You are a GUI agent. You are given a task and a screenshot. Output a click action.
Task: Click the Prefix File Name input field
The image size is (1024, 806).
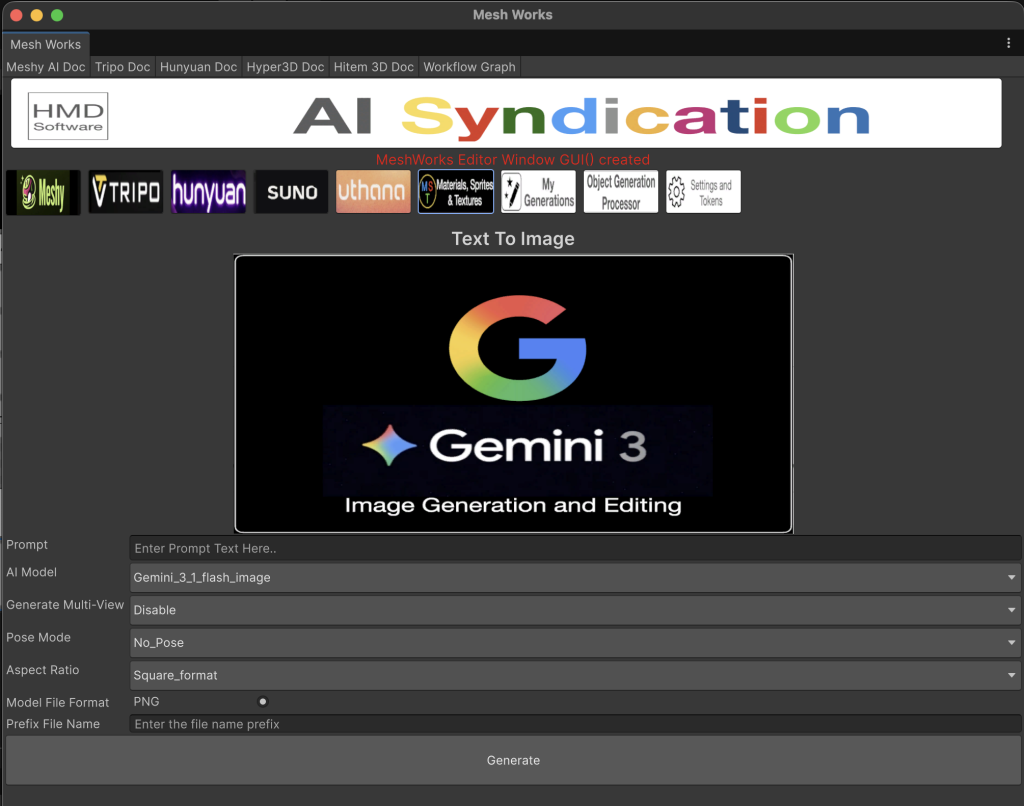[575, 724]
